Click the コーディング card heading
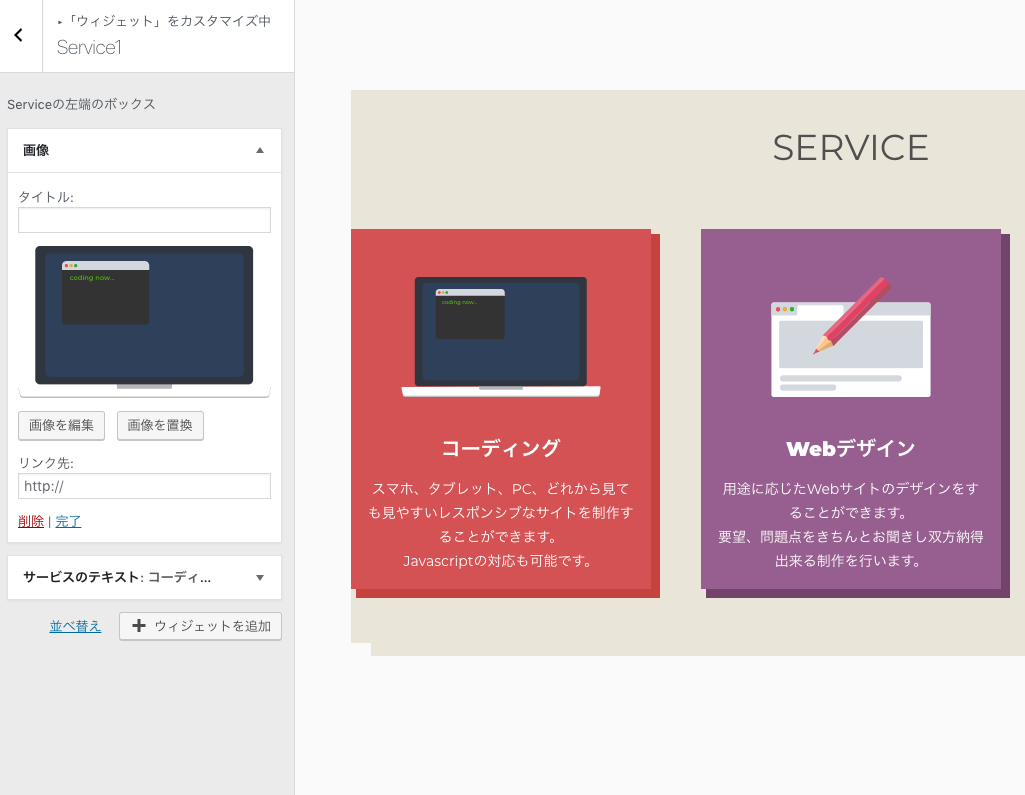This screenshot has width=1025, height=795. pos(501,448)
